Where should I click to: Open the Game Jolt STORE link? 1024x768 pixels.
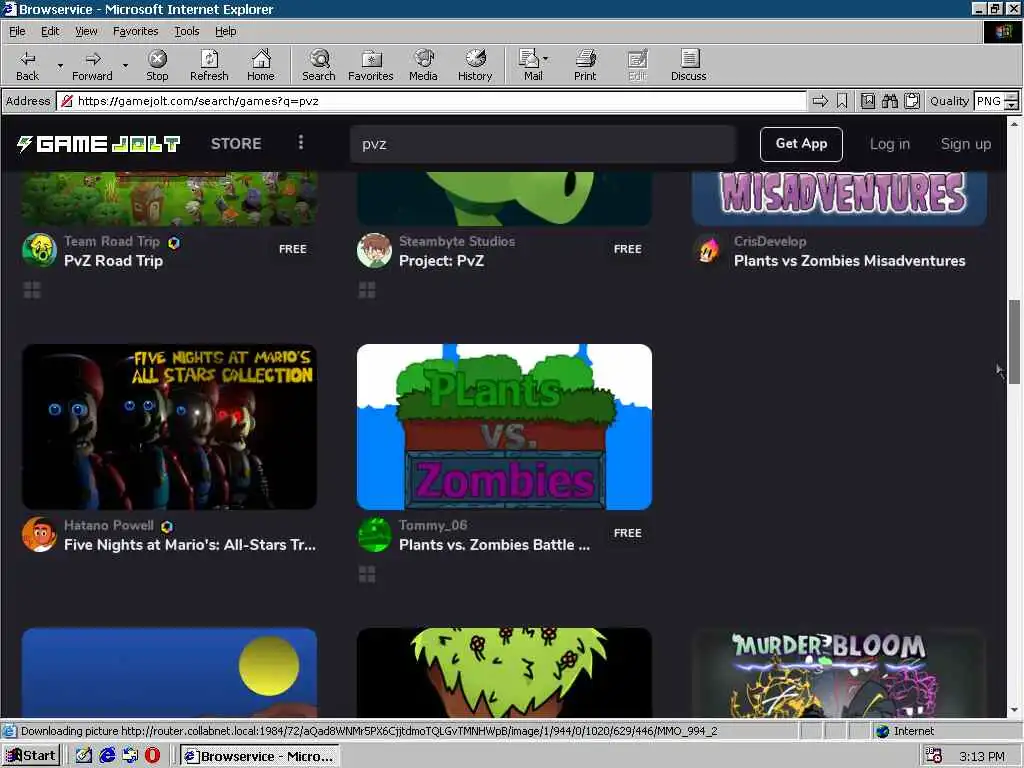[x=236, y=144]
